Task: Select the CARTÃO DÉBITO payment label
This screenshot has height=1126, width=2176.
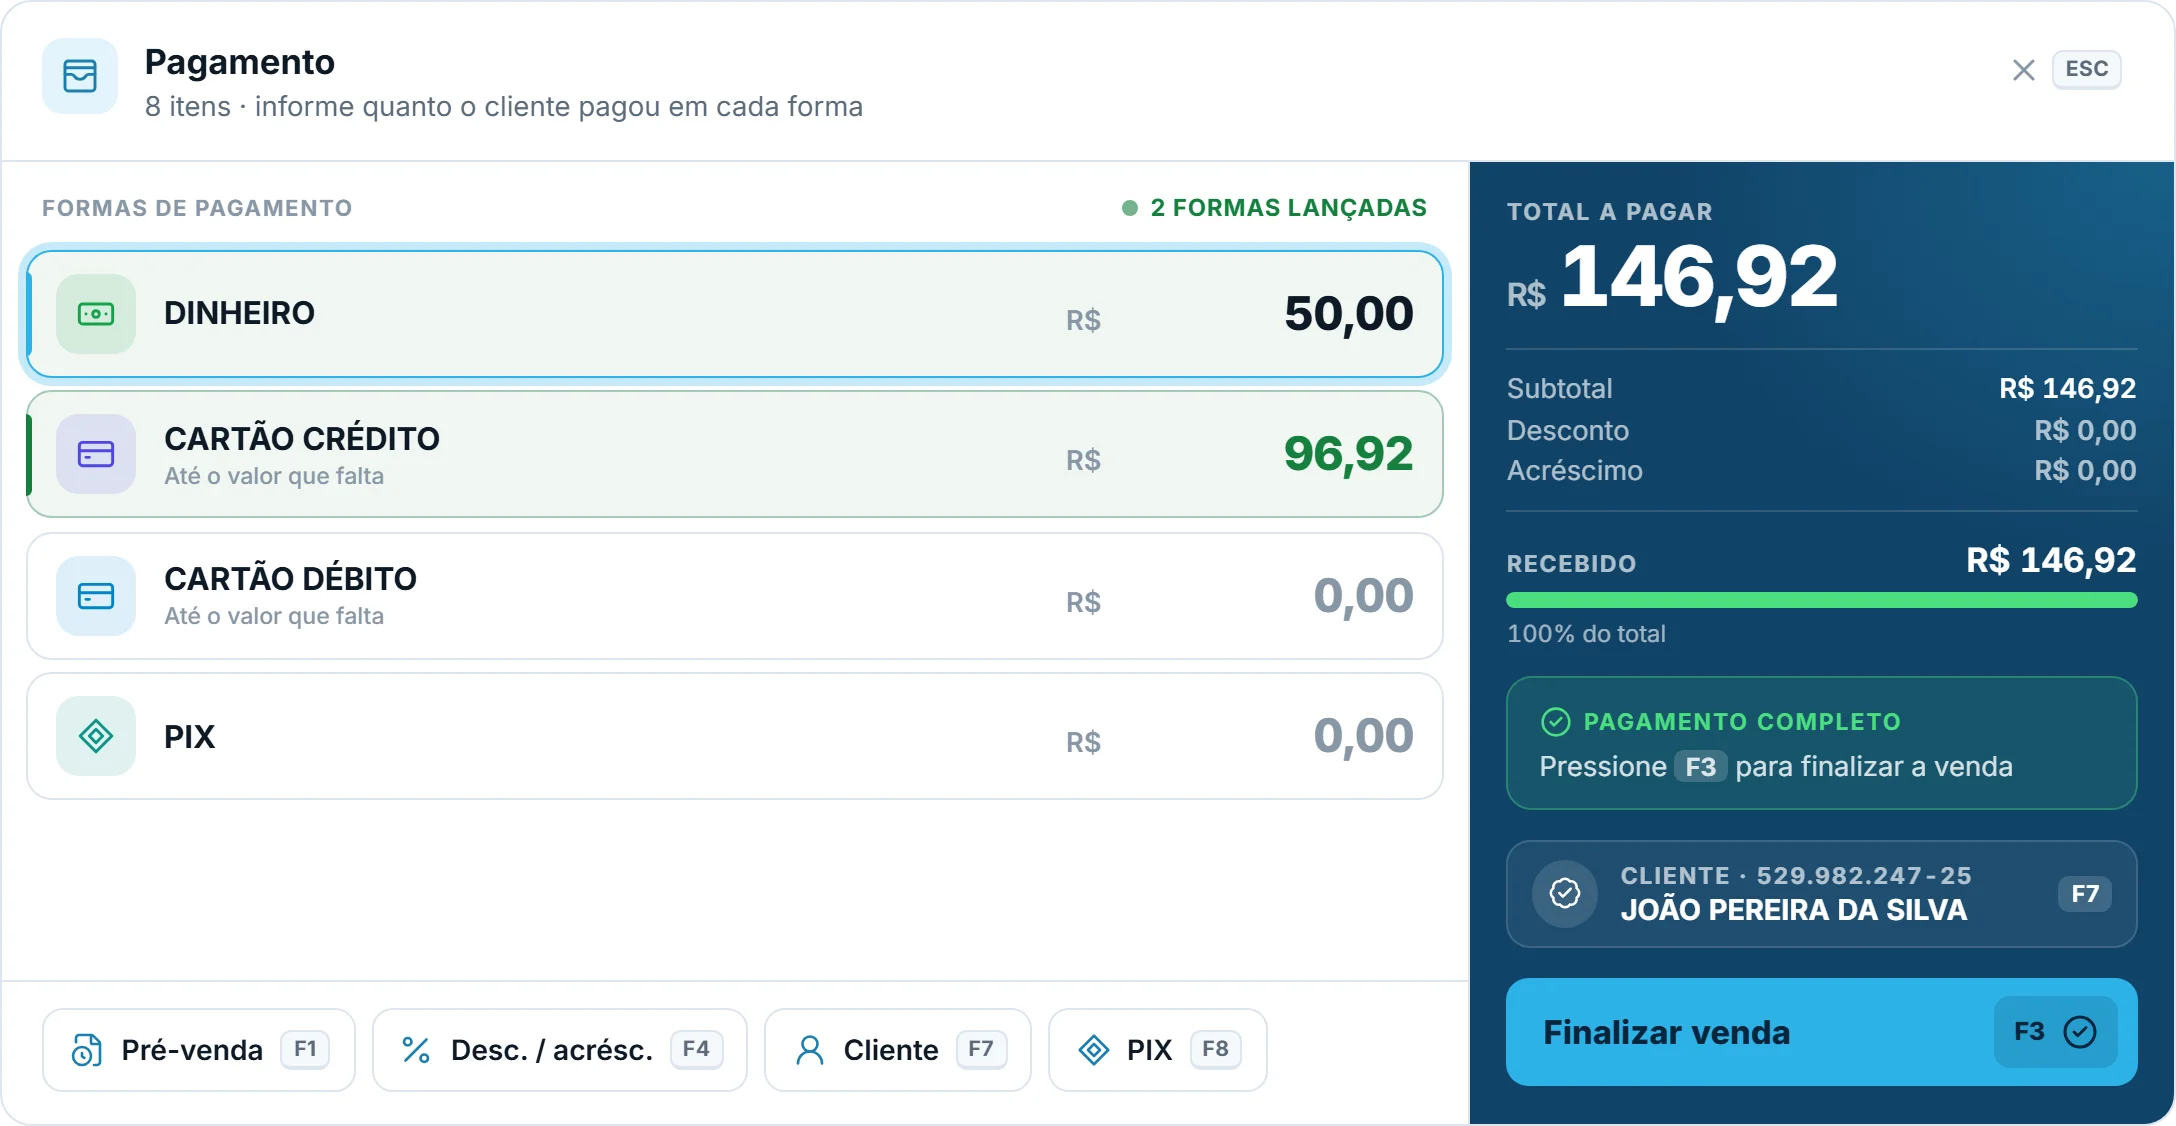Action: (290, 579)
